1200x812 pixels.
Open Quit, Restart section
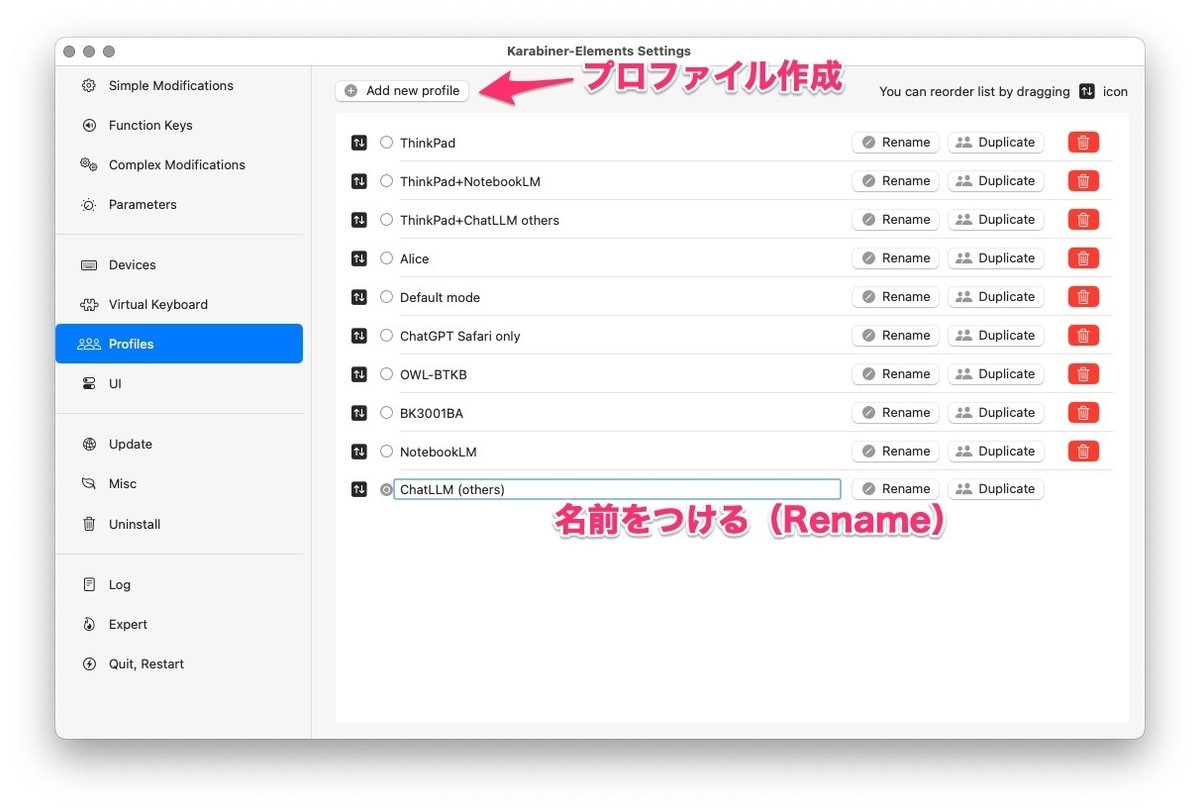(179, 664)
